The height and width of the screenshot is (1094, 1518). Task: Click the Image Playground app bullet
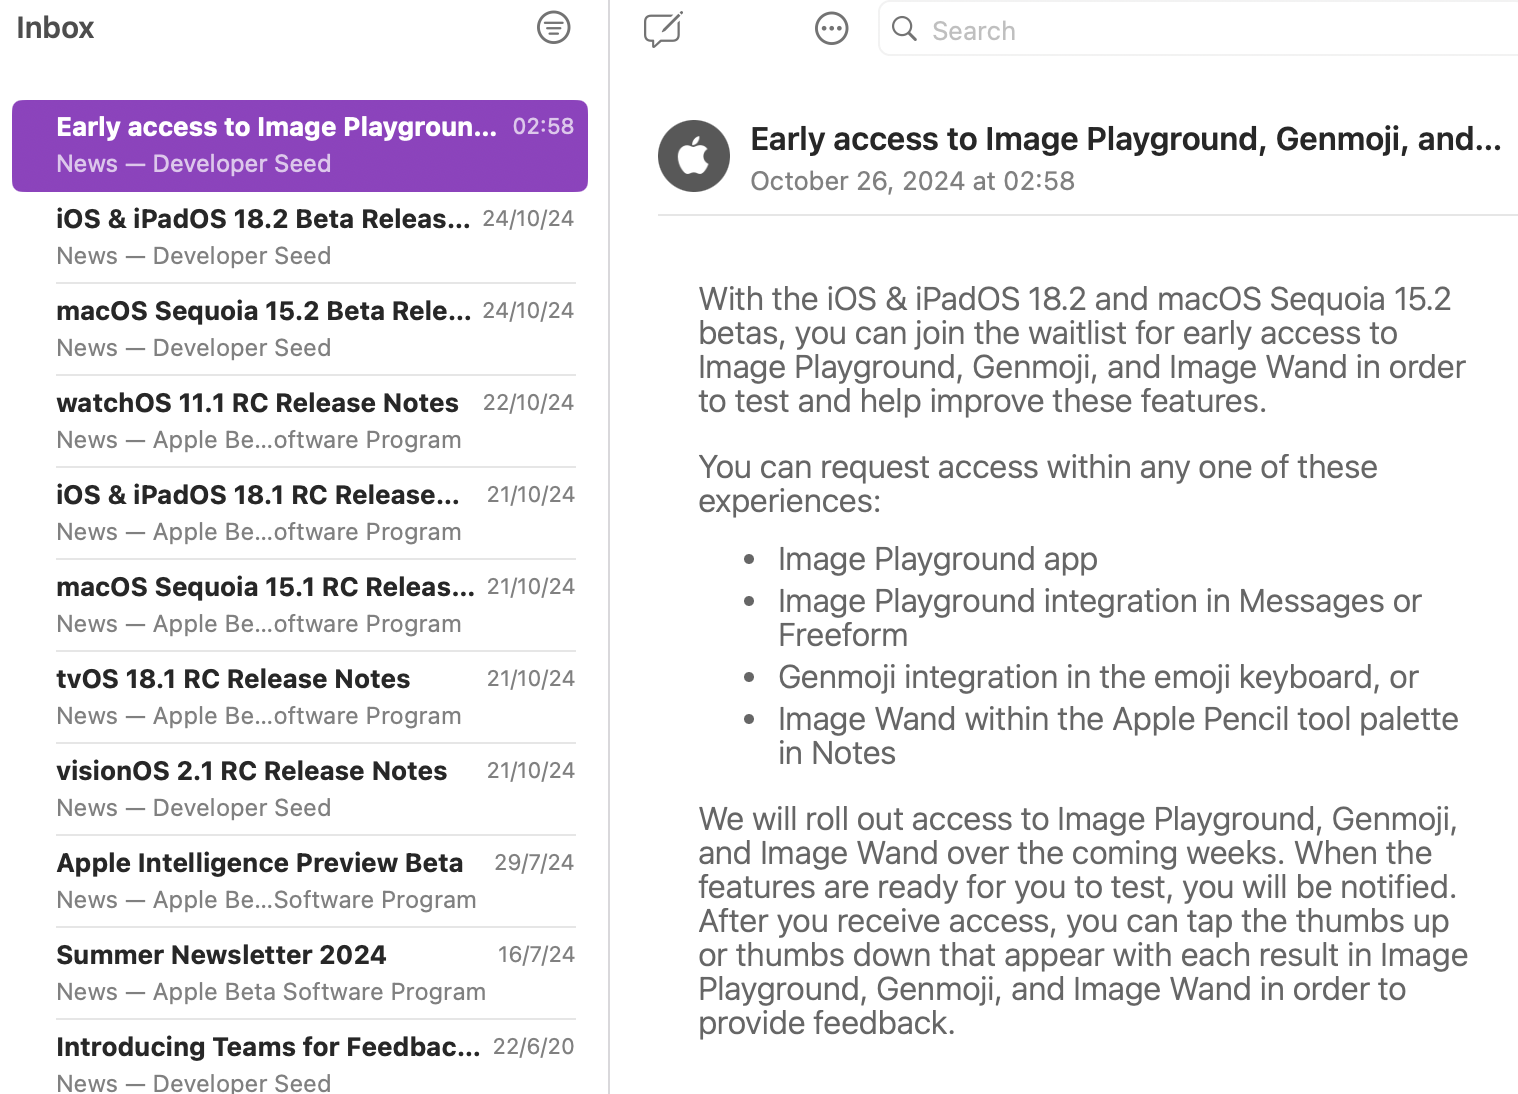point(938,559)
